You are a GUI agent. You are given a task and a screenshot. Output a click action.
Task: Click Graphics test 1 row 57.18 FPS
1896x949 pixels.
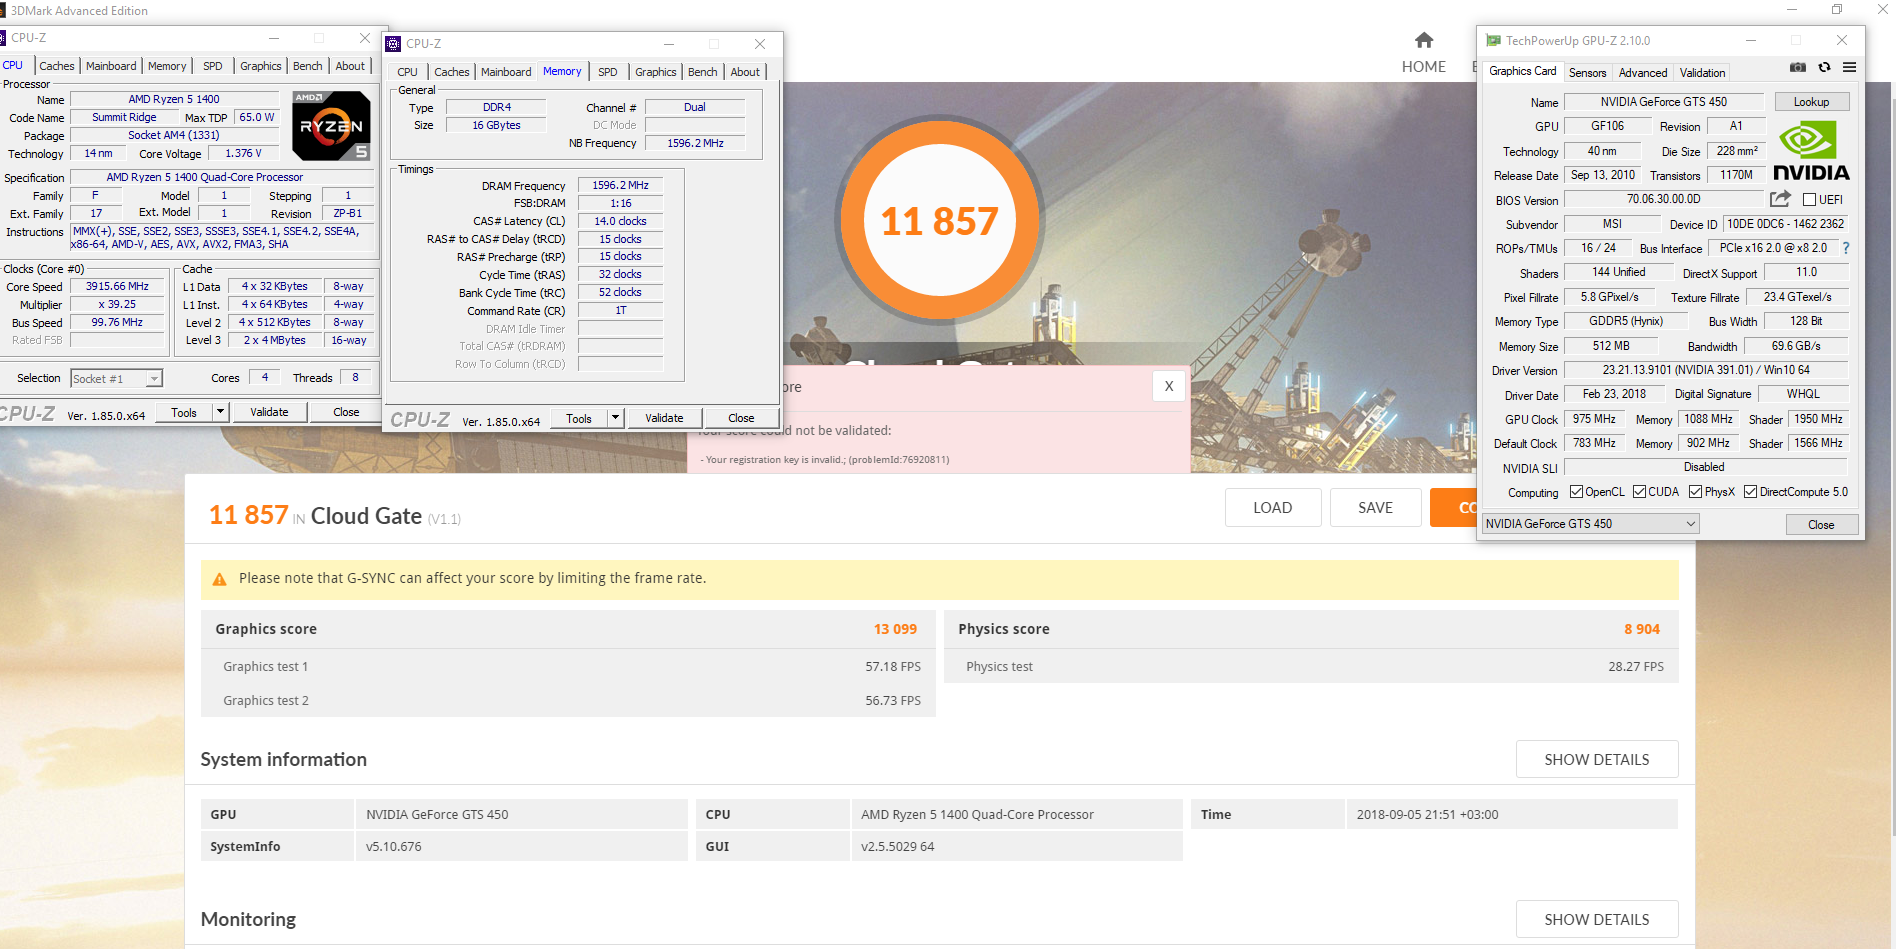(568, 667)
